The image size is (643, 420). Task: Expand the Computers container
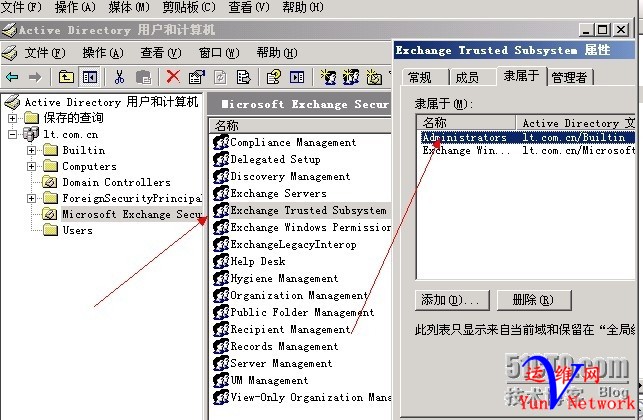click(x=31, y=166)
